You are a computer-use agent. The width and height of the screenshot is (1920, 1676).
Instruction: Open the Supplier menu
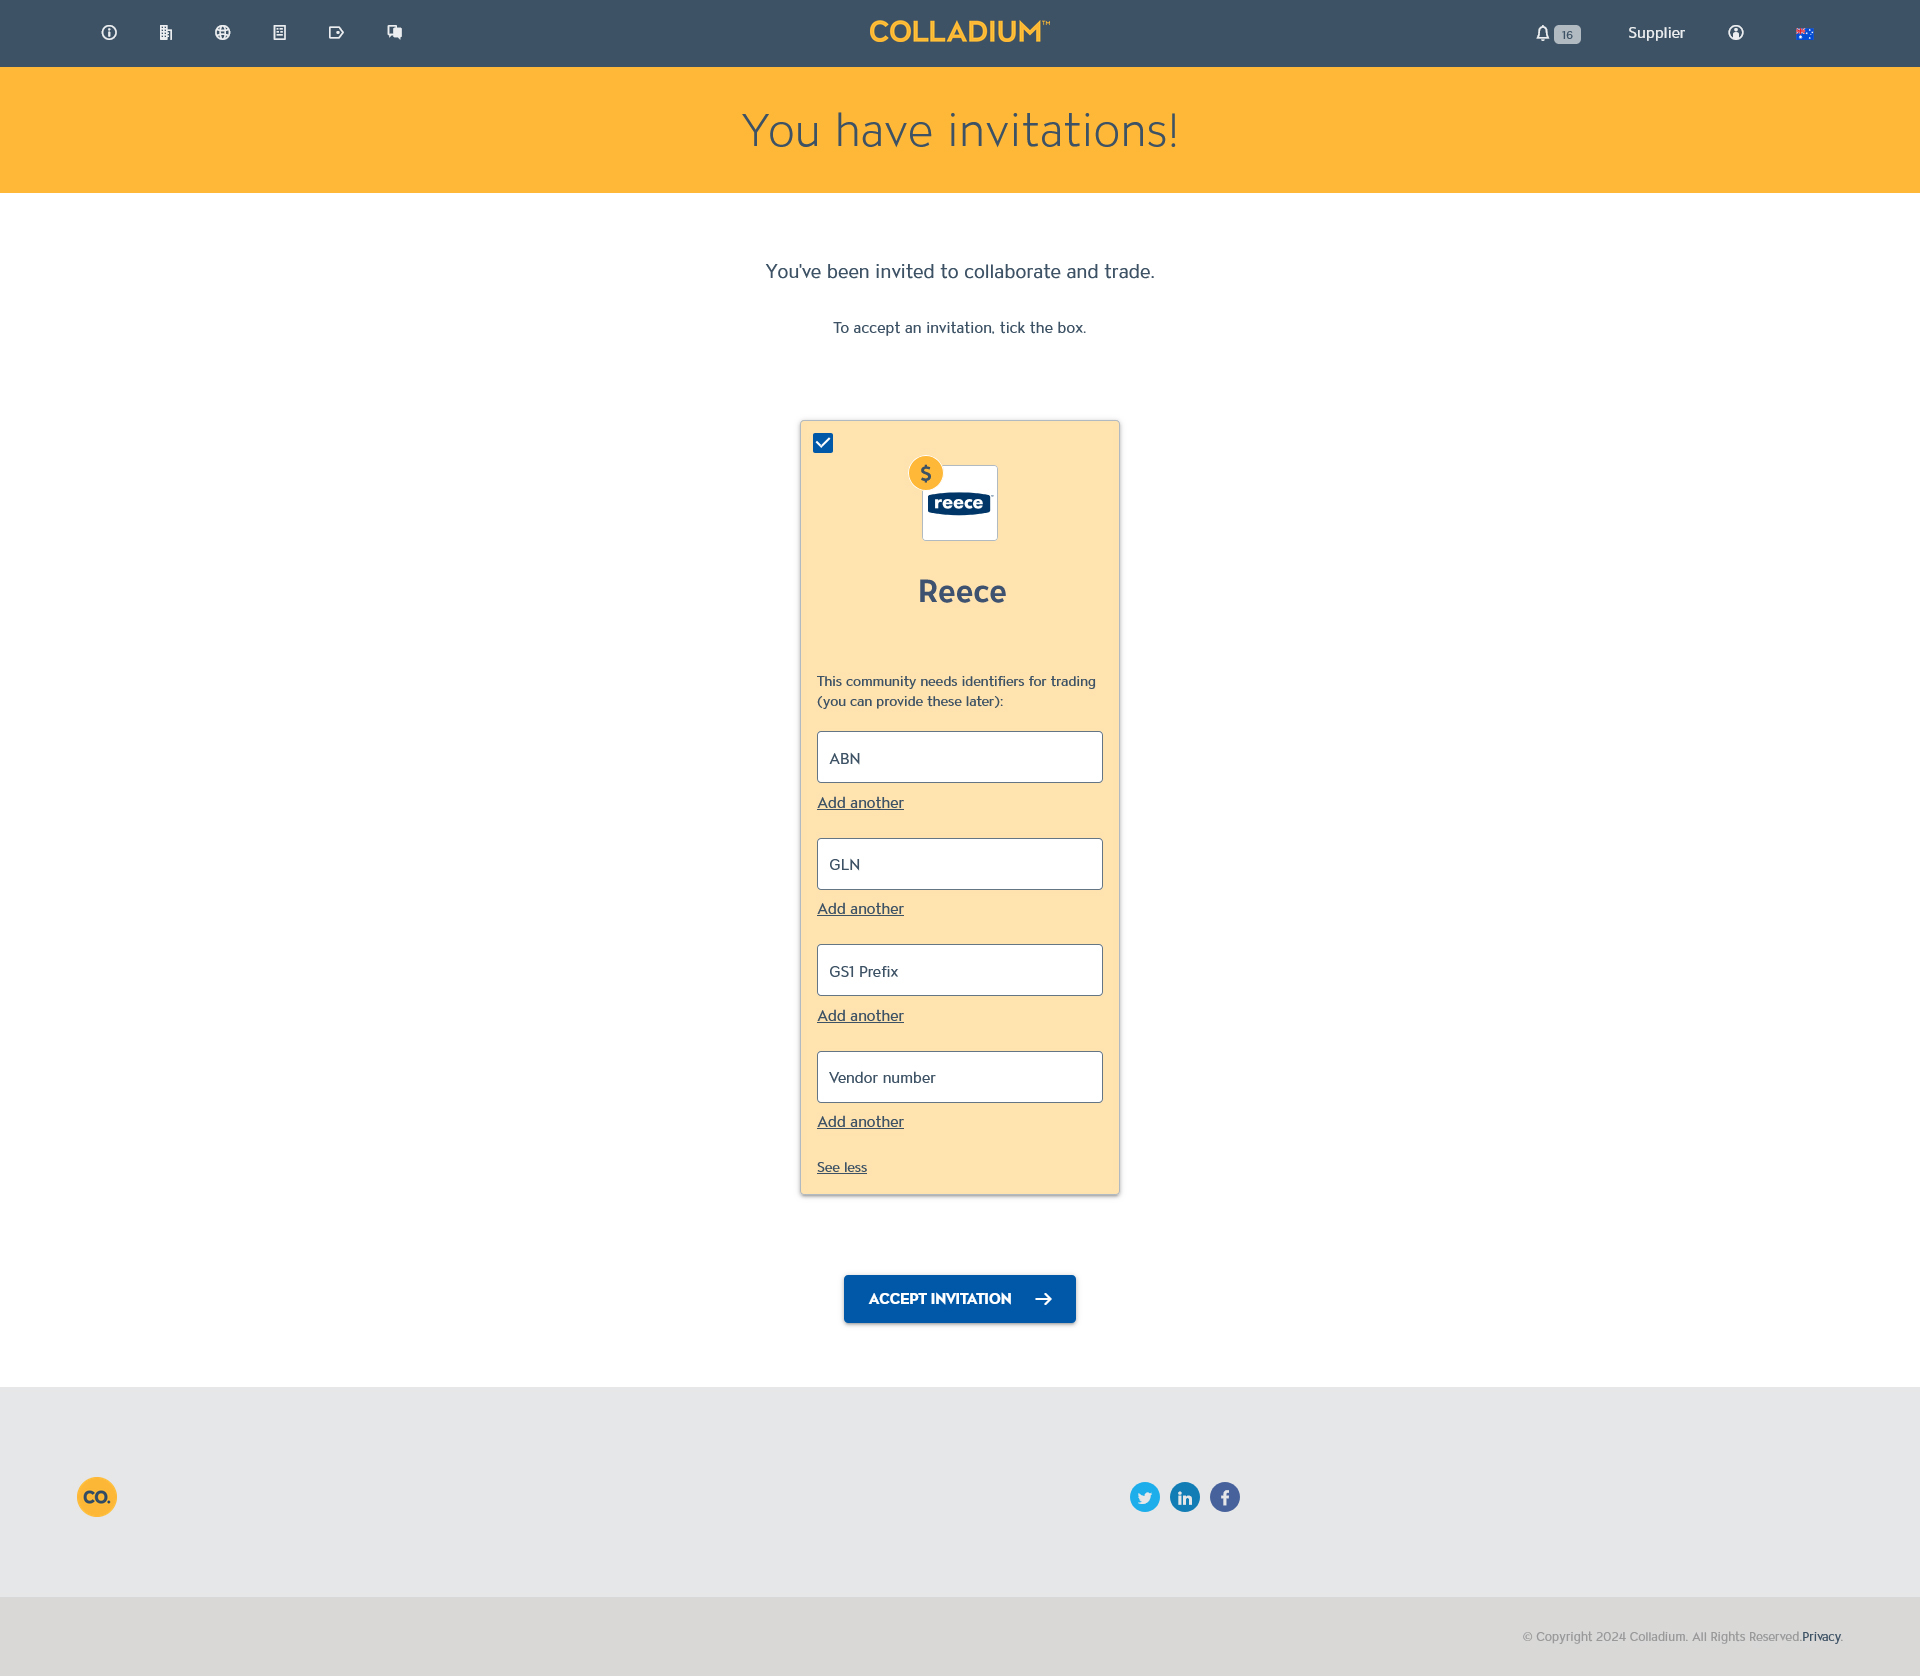click(1656, 33)
